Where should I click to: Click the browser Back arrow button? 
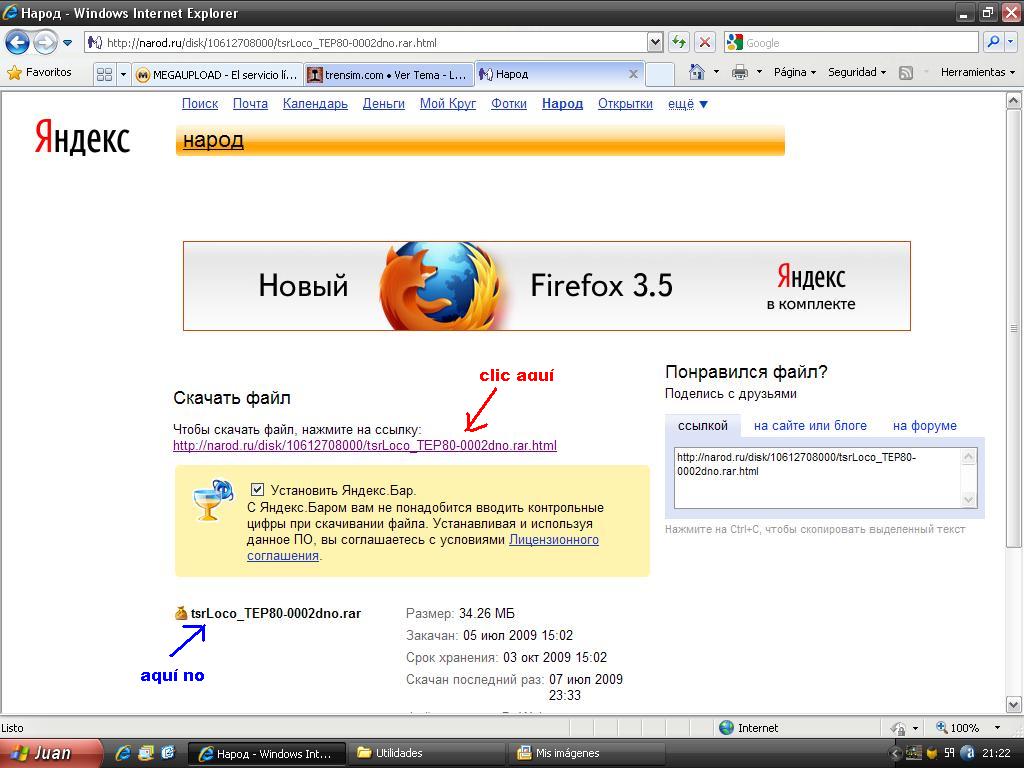pos(18,42)
